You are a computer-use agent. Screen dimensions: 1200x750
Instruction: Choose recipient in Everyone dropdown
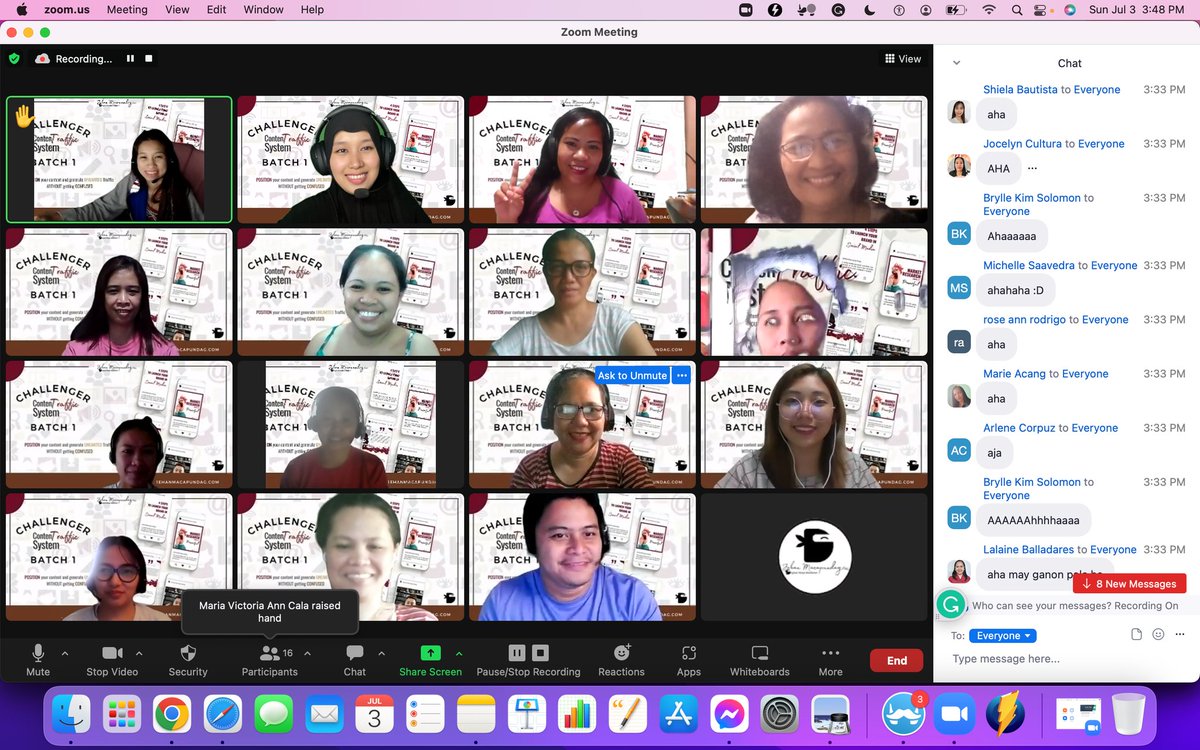(x=1003, y=636)
